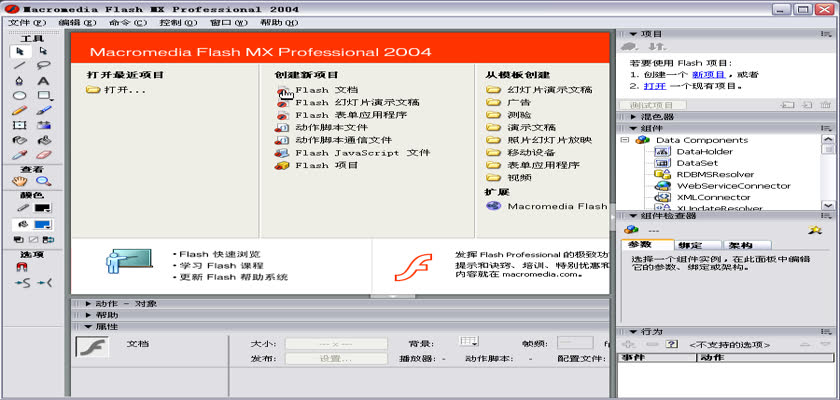
Task: Open the 控制 menu
Action: point(178,22)
